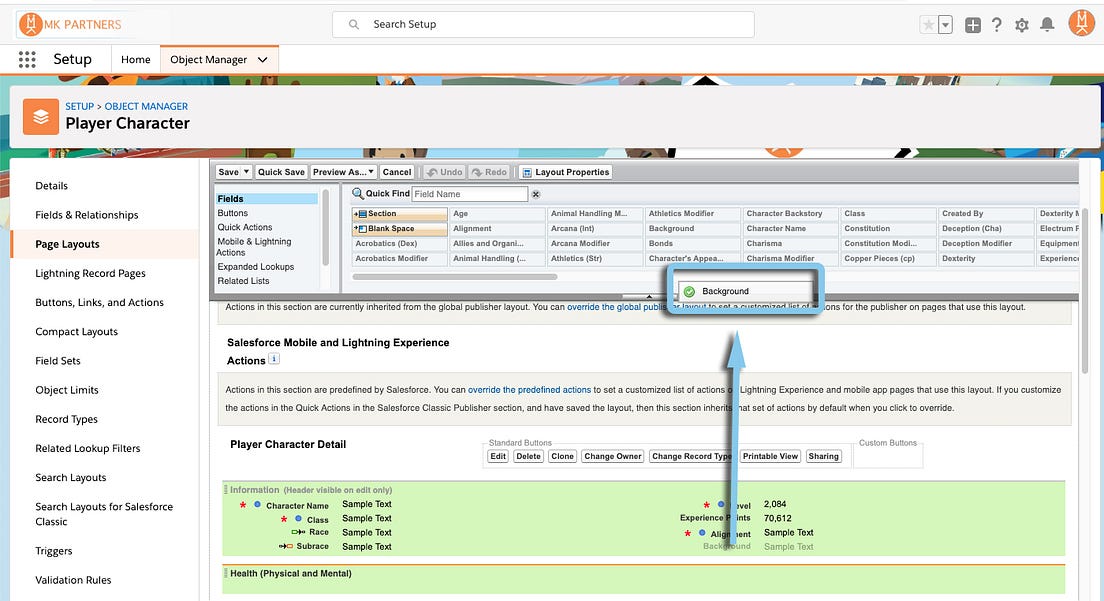Viewport: 1104px width, 601px height.
Task: Select the Section palette item
Action: 399,214
